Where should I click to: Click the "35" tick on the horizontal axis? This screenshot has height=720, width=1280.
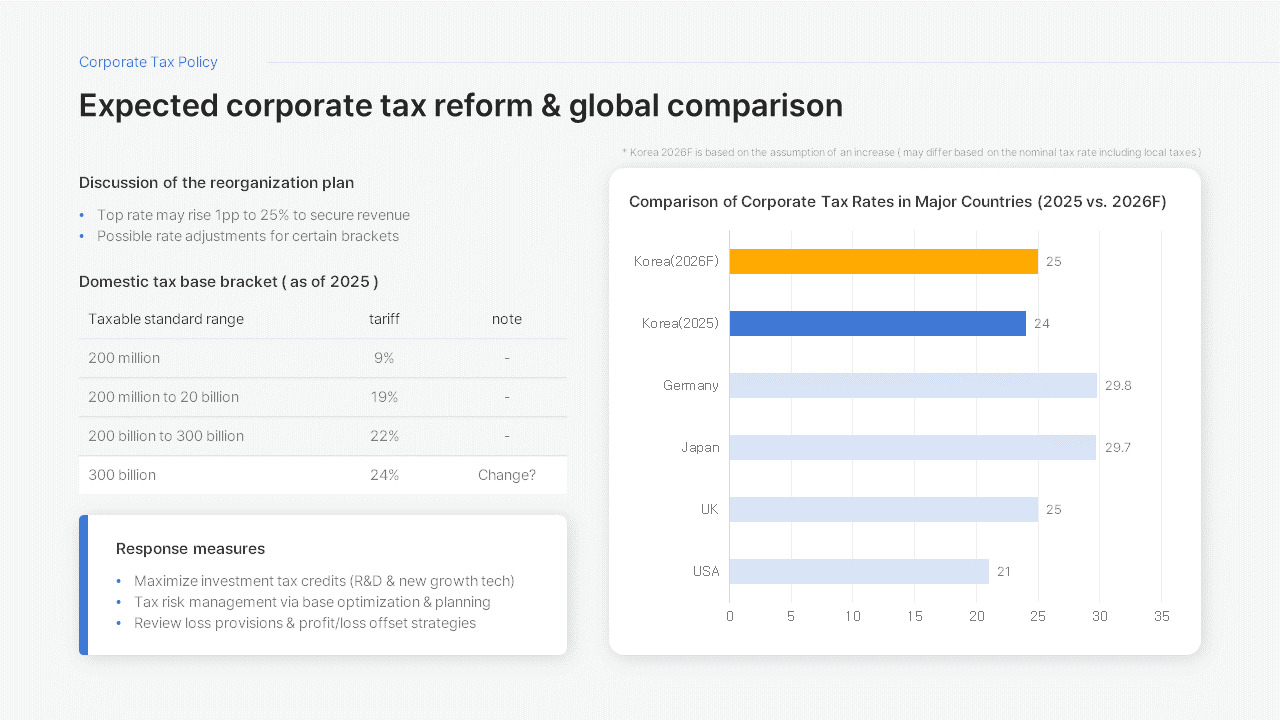coord(1161,616)
